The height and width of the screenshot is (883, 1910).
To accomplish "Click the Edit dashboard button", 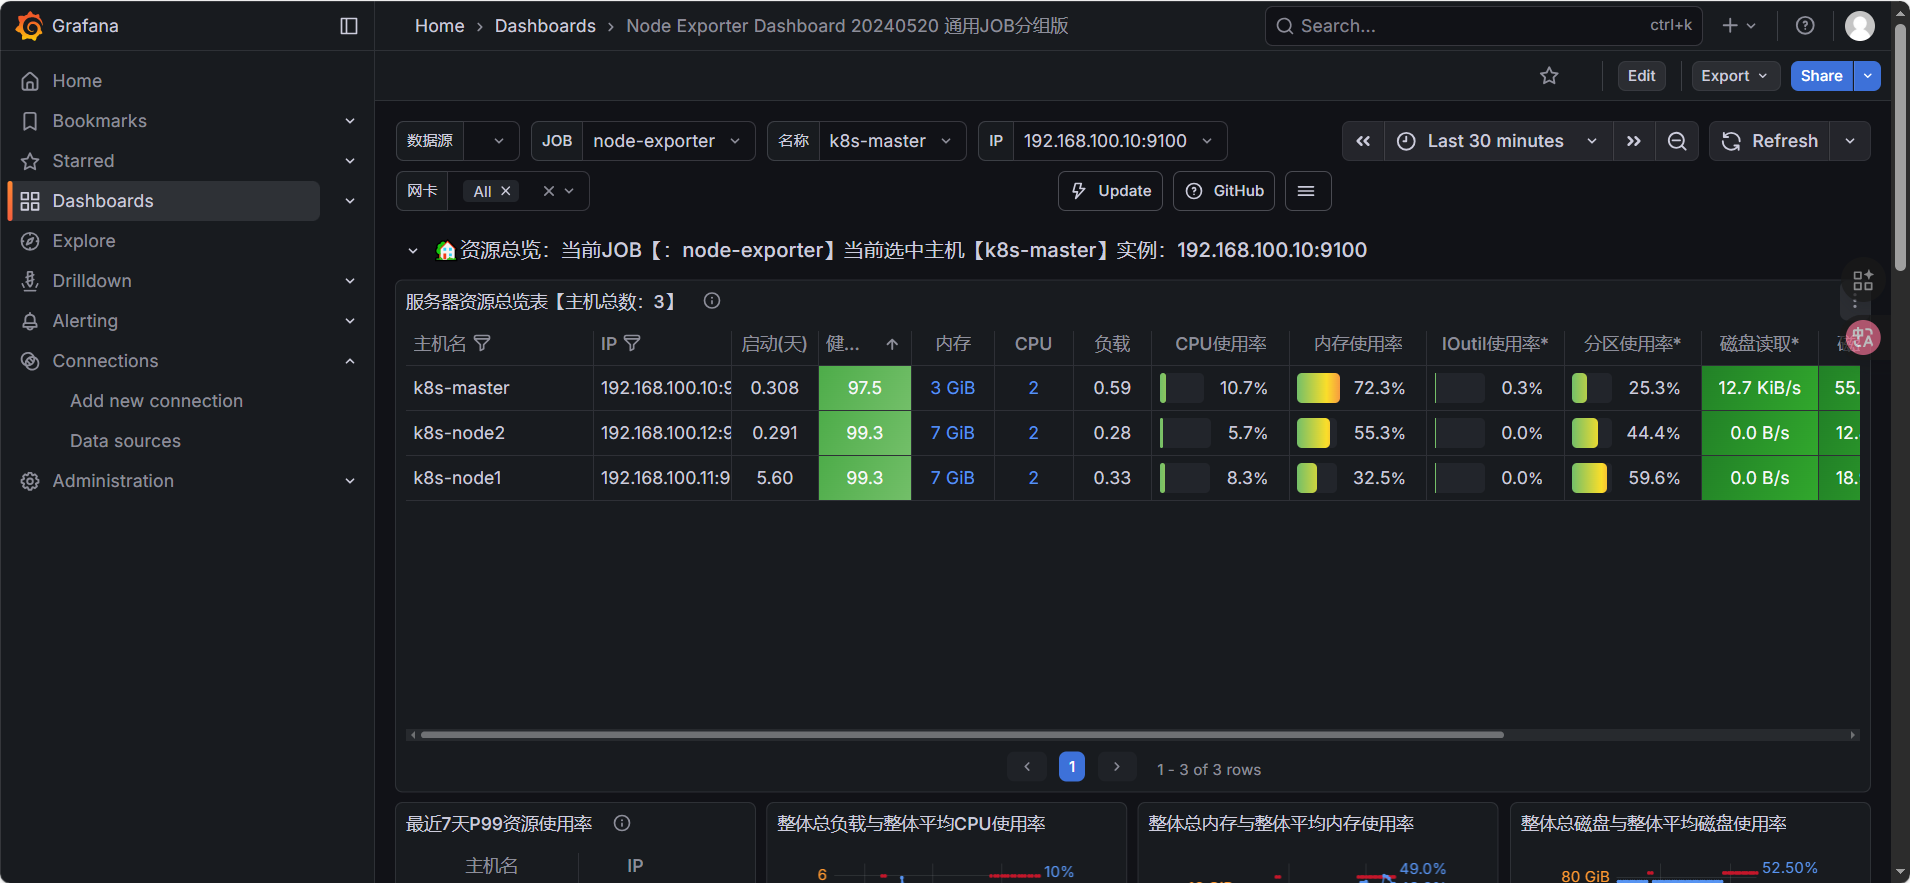I will 1641,76.
